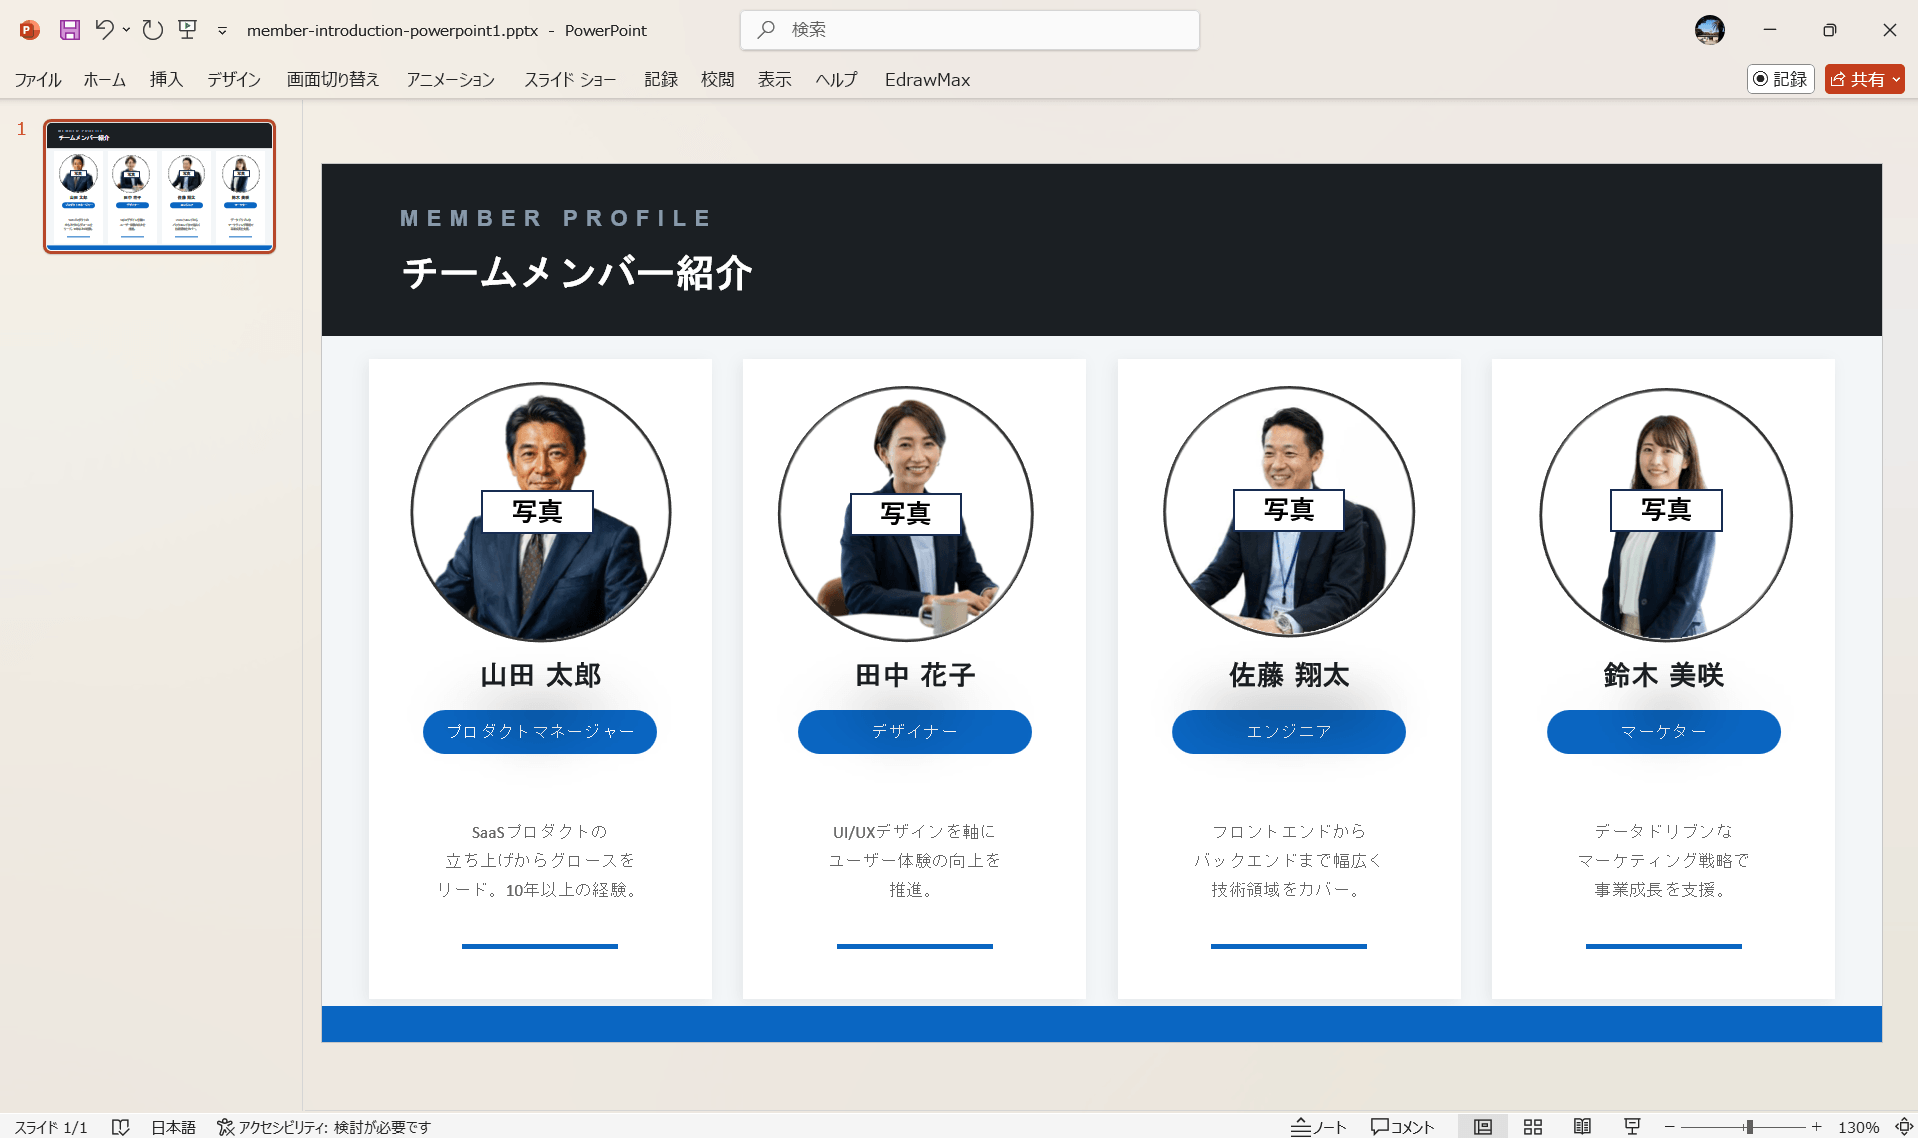Switch to the デザイン ribbon tab
1918x1138 pixels.
pos(233,79)
